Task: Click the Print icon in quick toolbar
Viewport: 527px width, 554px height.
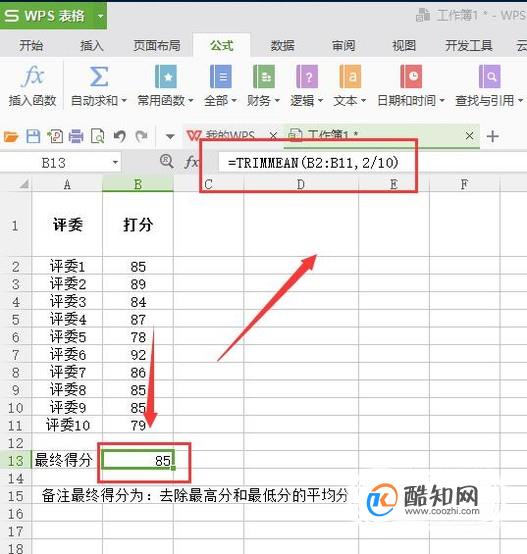Action: click(76, 136)
